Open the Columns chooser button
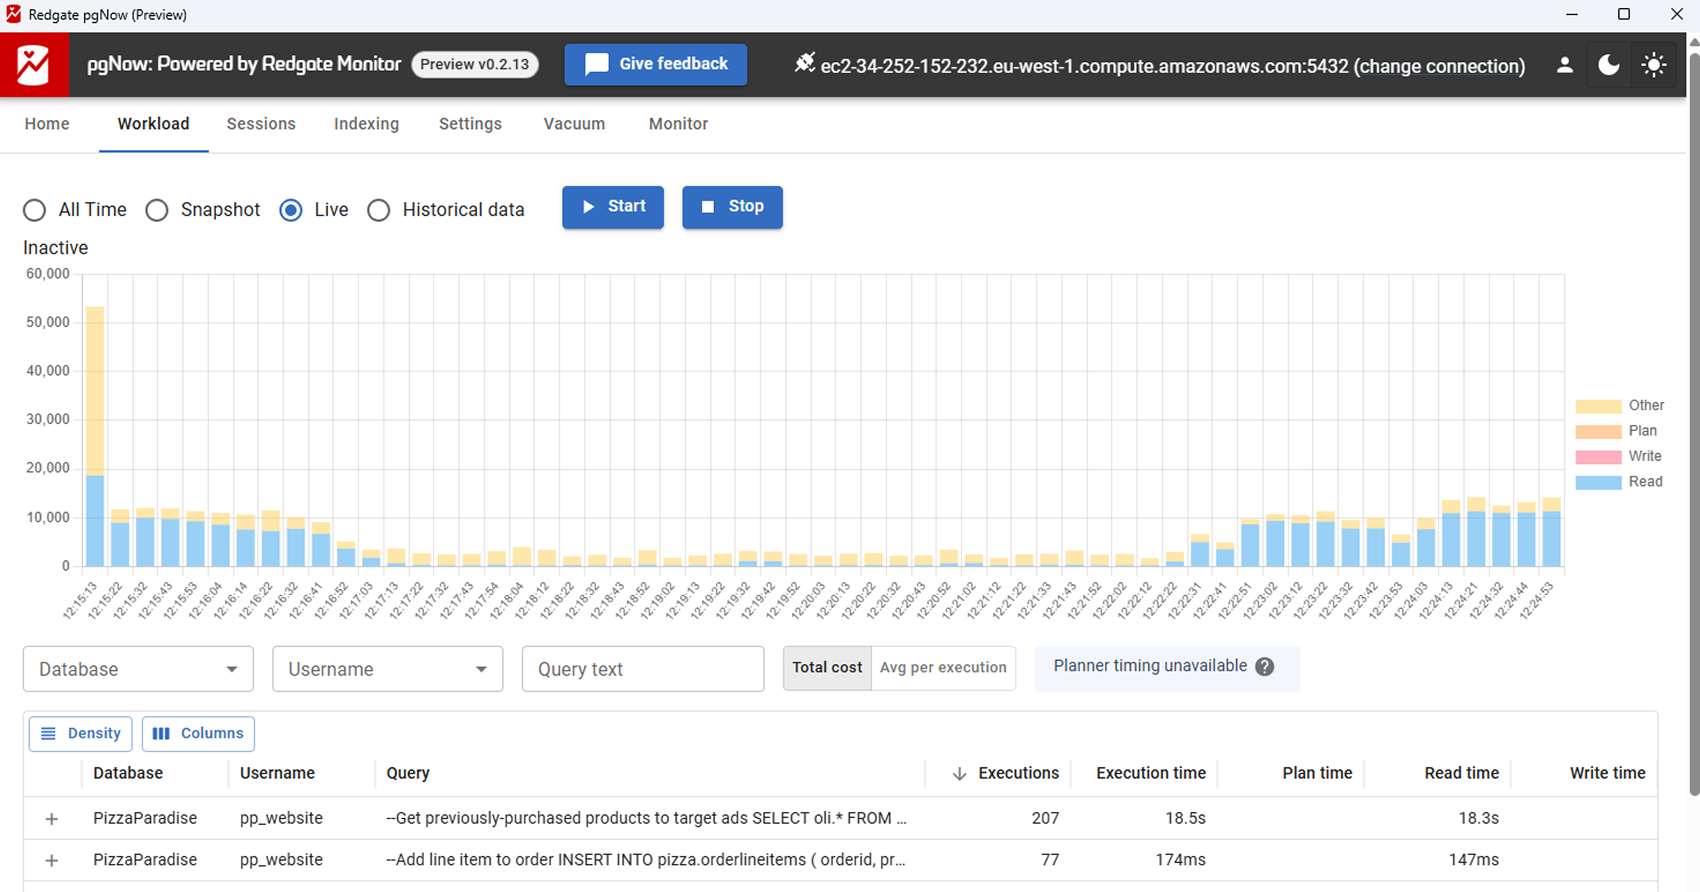The width and height of the screenshot is (1700, 892). point(198,734)
